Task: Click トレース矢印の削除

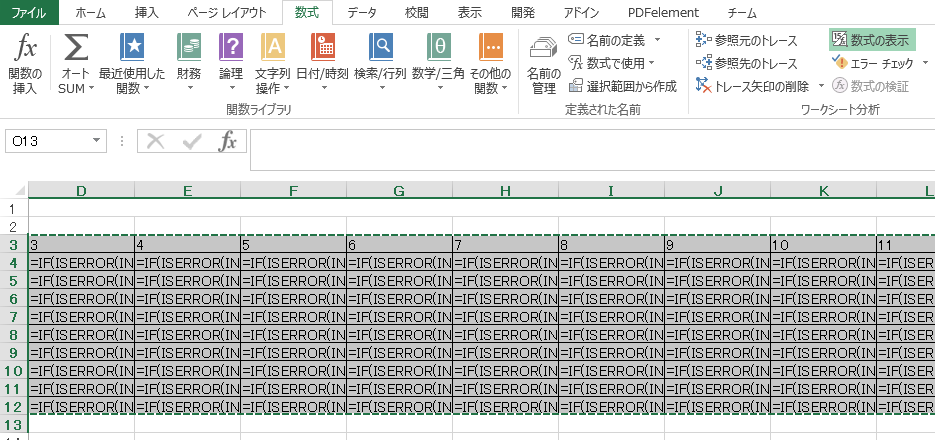Action: click(753, 86)
